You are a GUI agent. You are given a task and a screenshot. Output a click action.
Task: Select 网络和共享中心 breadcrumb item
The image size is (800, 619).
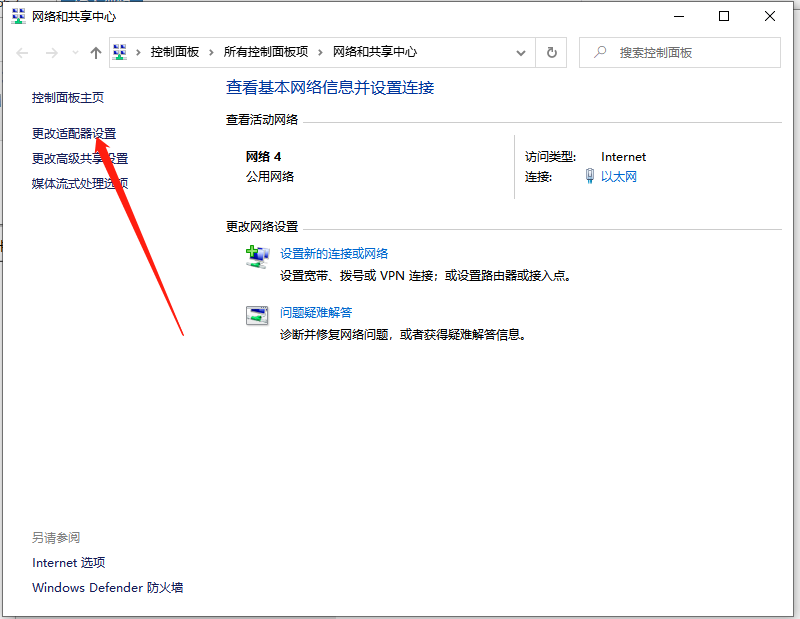click(x=375, y=52)
